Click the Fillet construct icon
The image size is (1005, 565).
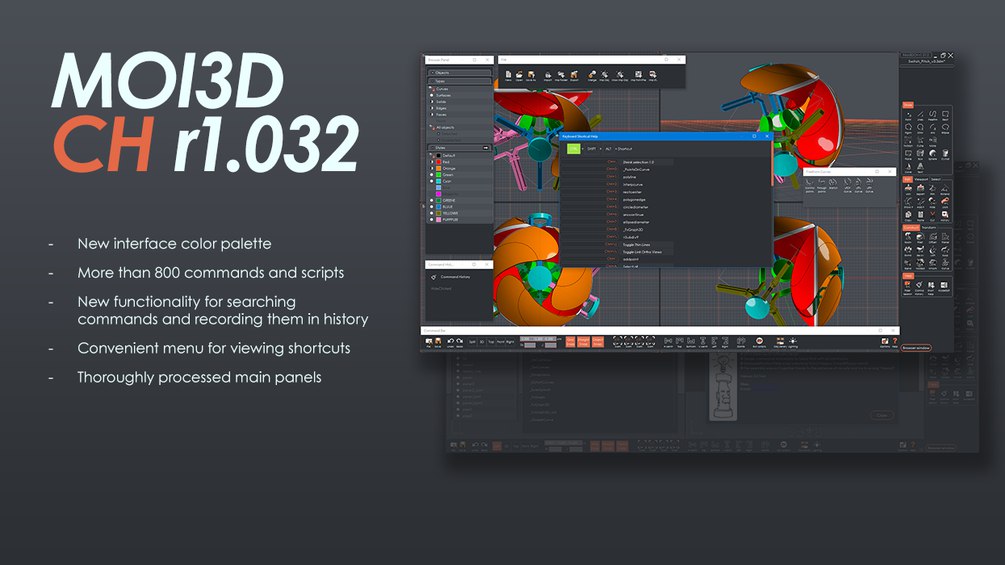[920, 238]
